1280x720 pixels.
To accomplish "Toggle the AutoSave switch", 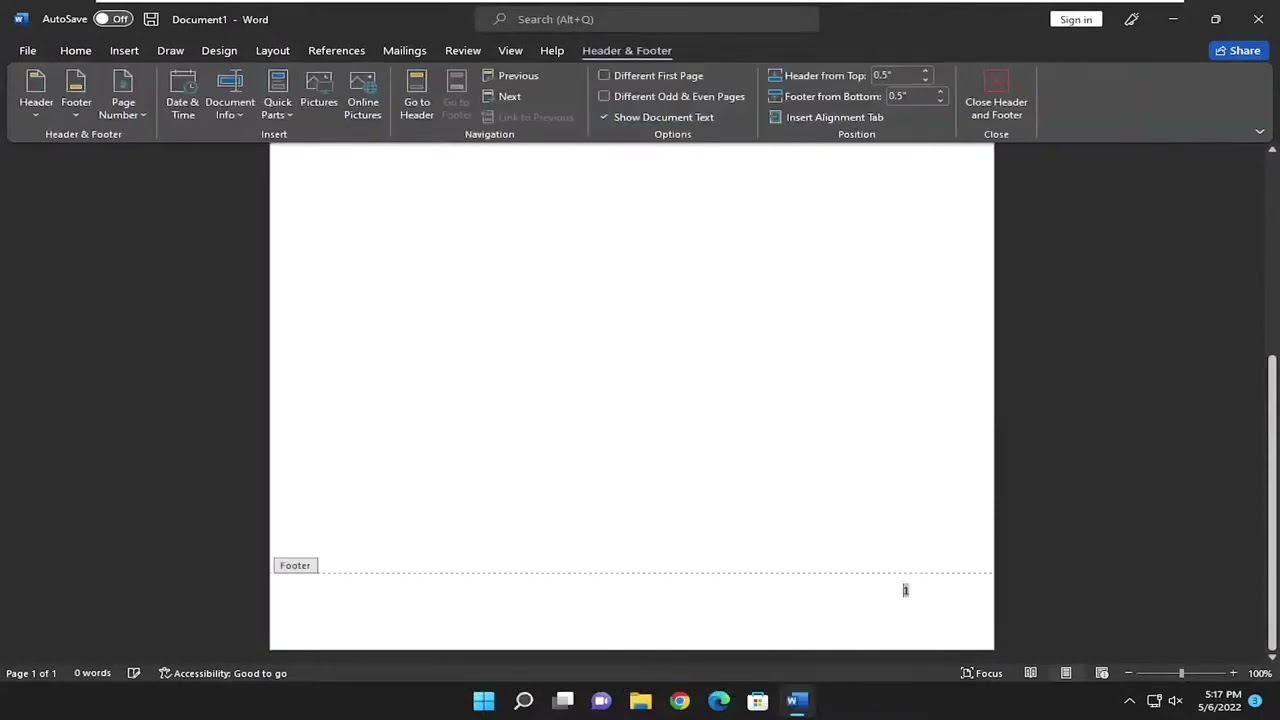I will [113, 19].
